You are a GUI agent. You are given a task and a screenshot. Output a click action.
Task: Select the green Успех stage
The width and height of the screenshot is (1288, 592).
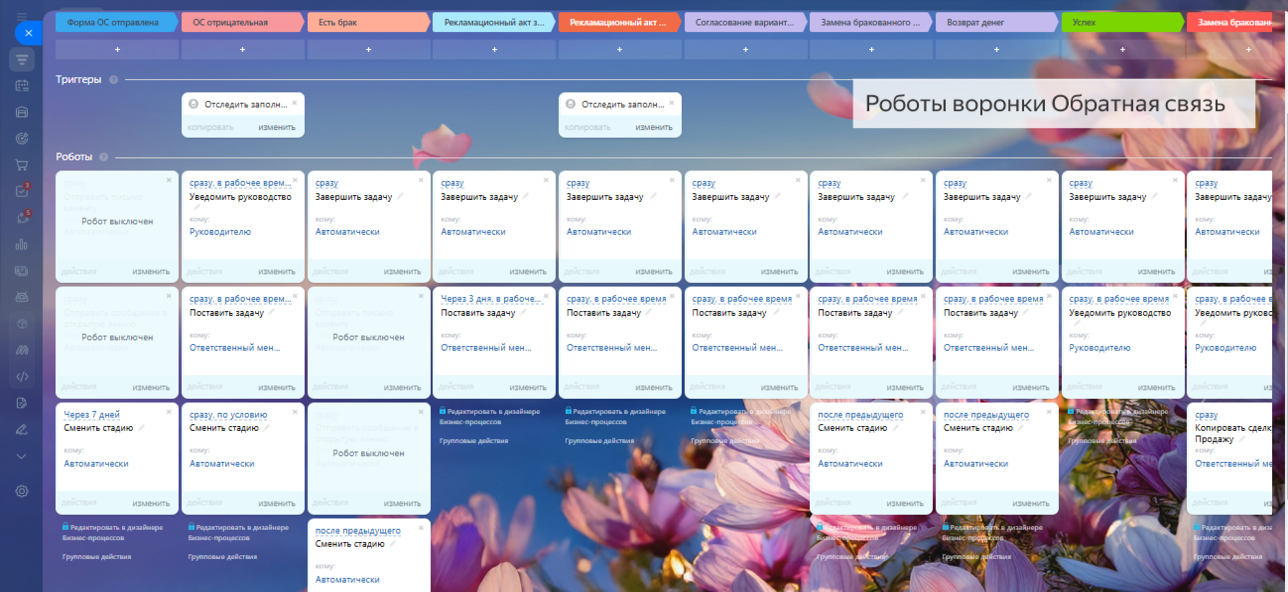(x=1123, y=22)
